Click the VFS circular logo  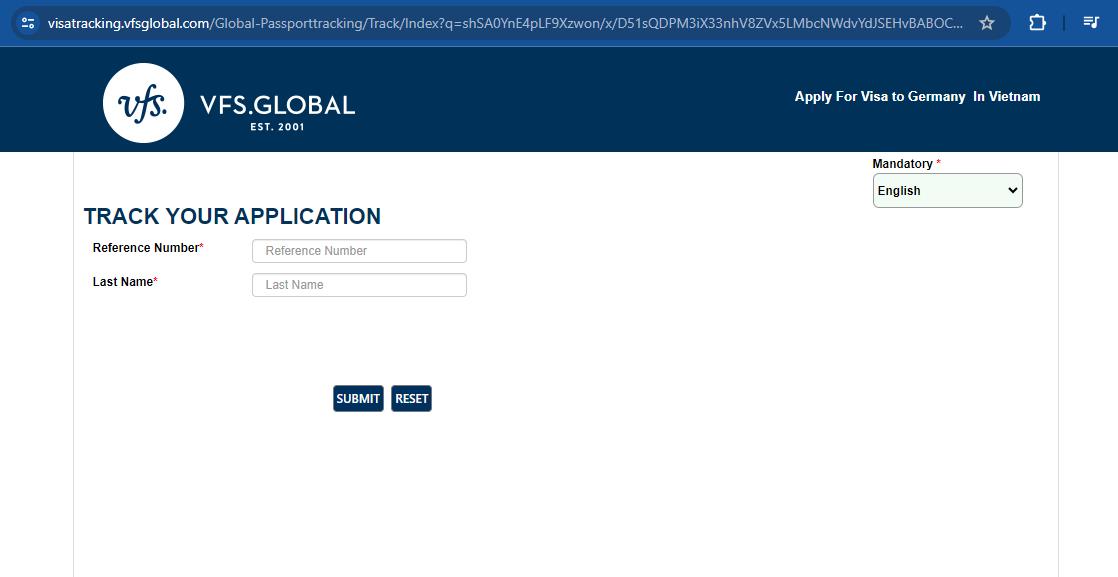point(143,103)
